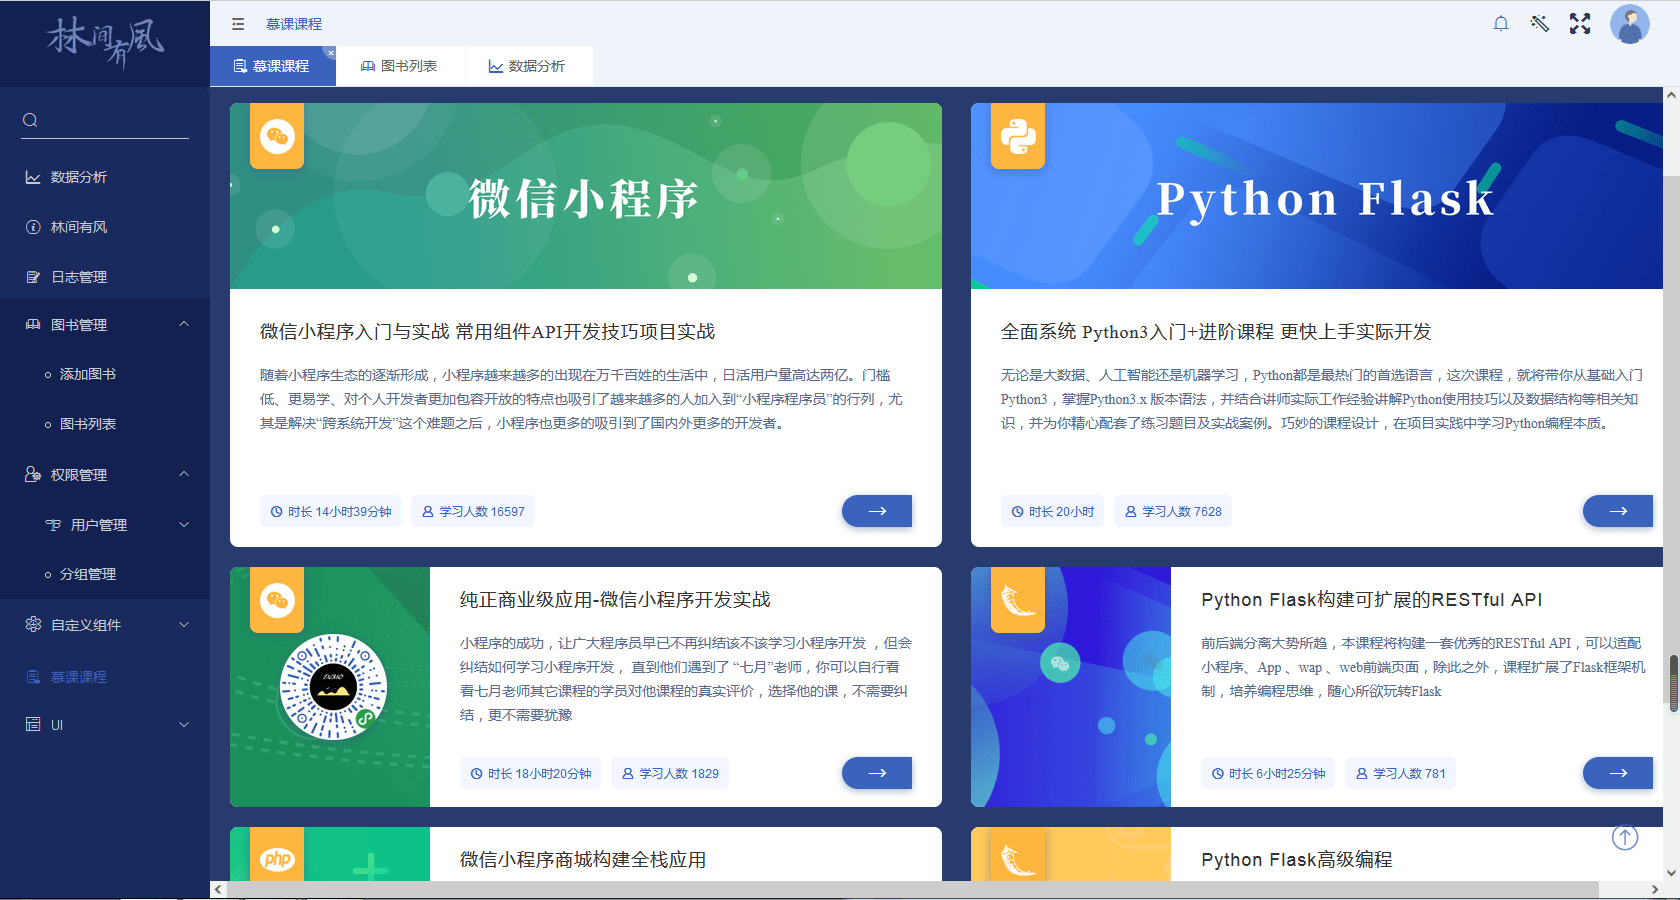This screenshot has width=1680, height=900.
Task: Open the RESTful API course arrow button
Action: (1618, 773)
